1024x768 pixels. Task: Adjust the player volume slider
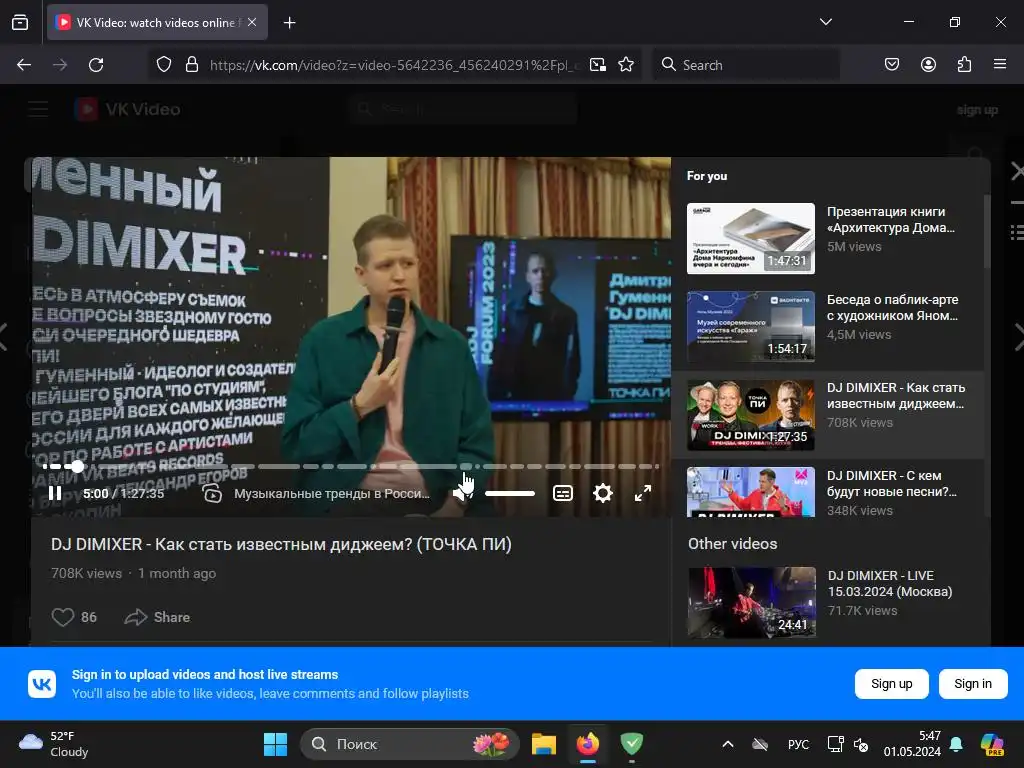510,493
